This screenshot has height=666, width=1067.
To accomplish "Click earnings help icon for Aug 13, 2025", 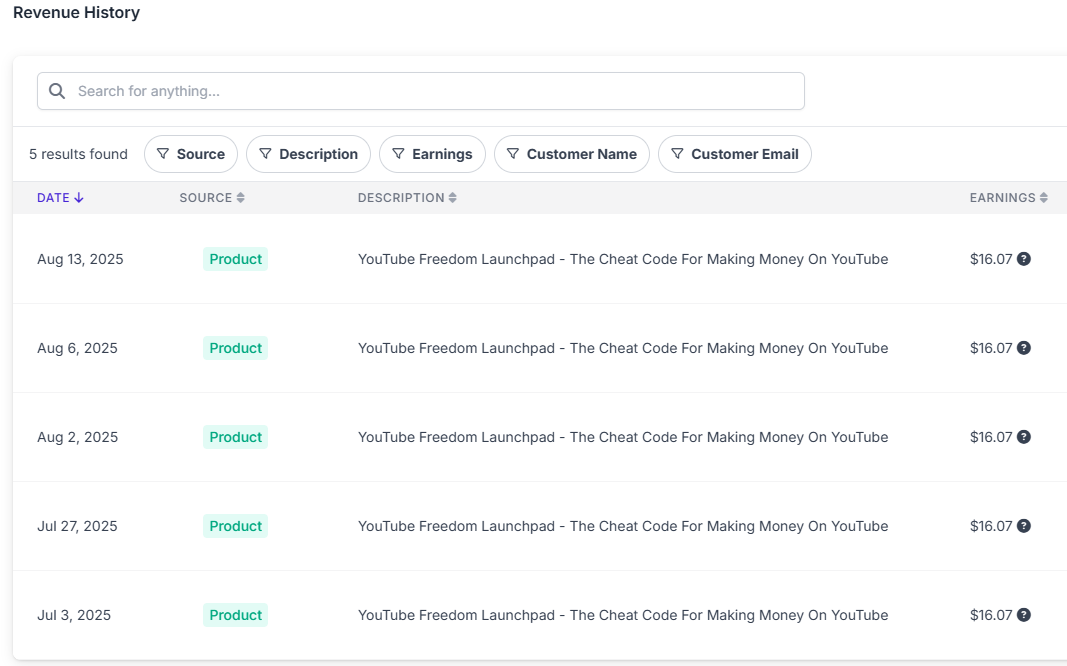I will [1023, 259].
